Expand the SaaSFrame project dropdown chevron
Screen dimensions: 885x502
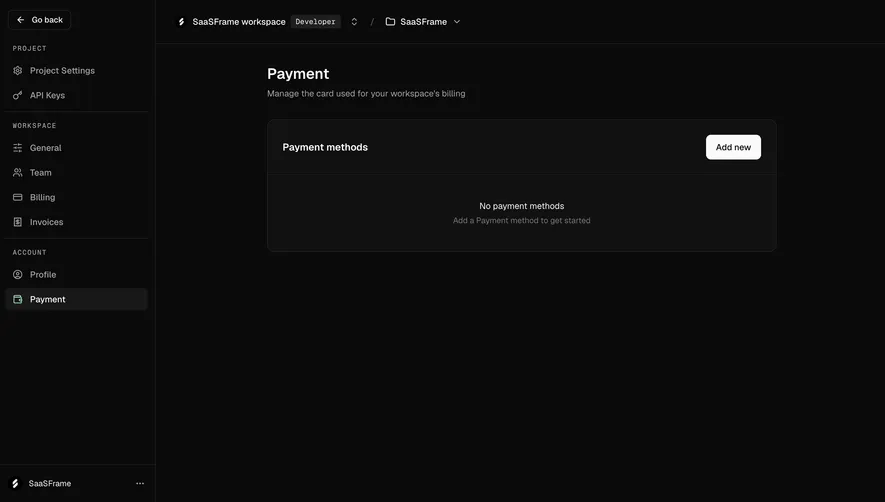[x=457, y=22]
